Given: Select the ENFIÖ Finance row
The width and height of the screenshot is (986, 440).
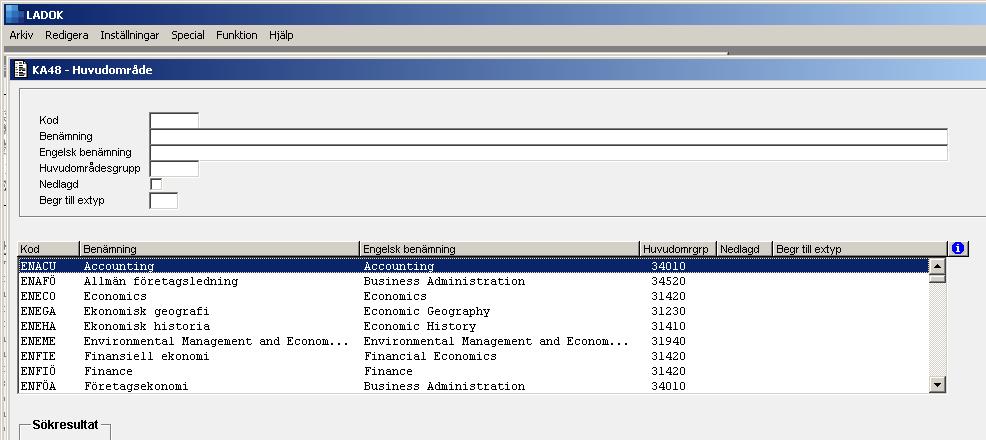Looking at the screenshot, I should 474,371.
